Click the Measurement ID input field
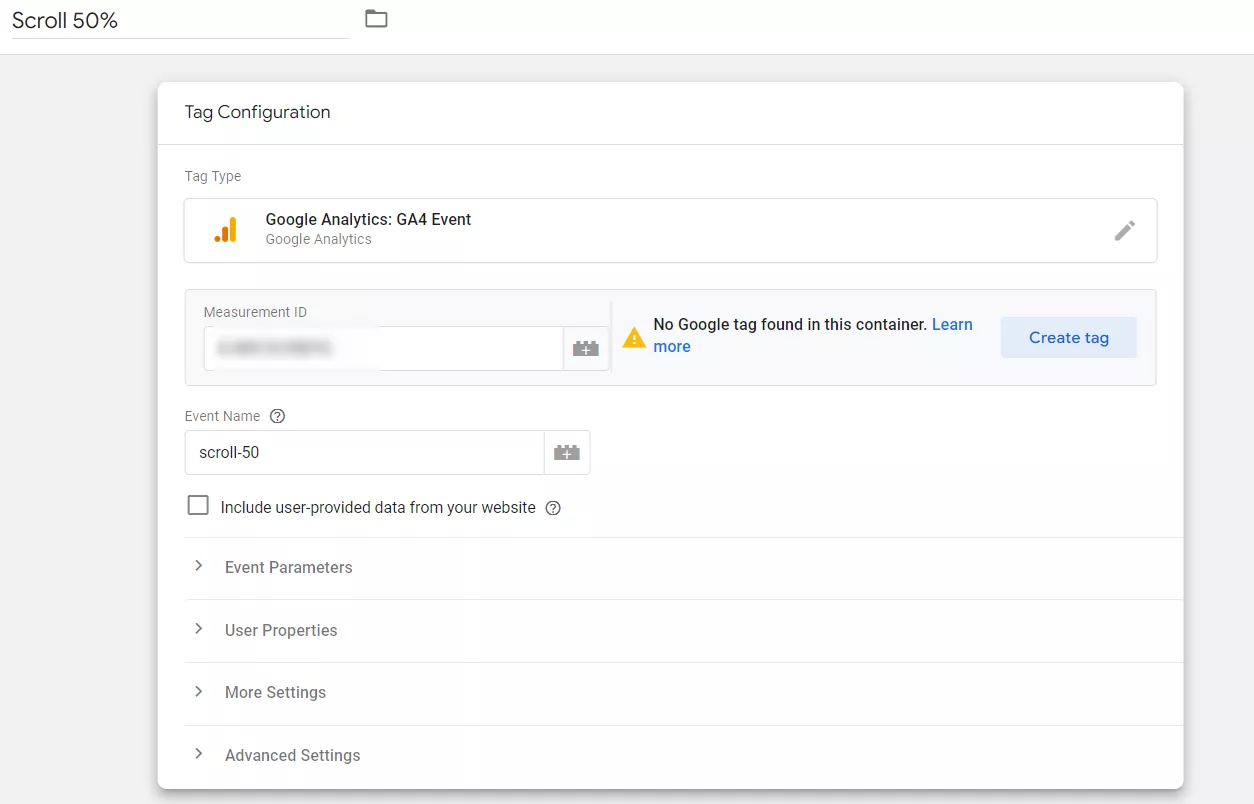Screen dimensions: 1254x804 click(384, 349)
